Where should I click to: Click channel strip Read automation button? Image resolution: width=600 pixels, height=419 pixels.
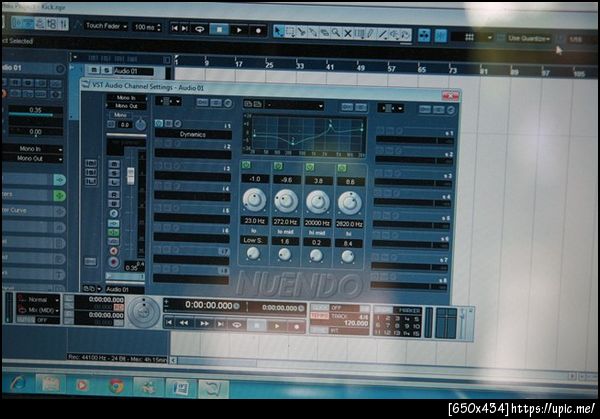coord(114,194)
